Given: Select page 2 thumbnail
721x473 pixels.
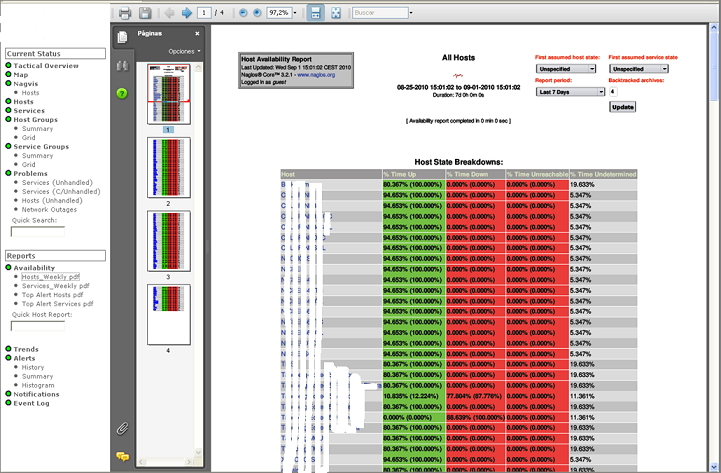Looking at the screenshot, I should click(169, 167).
